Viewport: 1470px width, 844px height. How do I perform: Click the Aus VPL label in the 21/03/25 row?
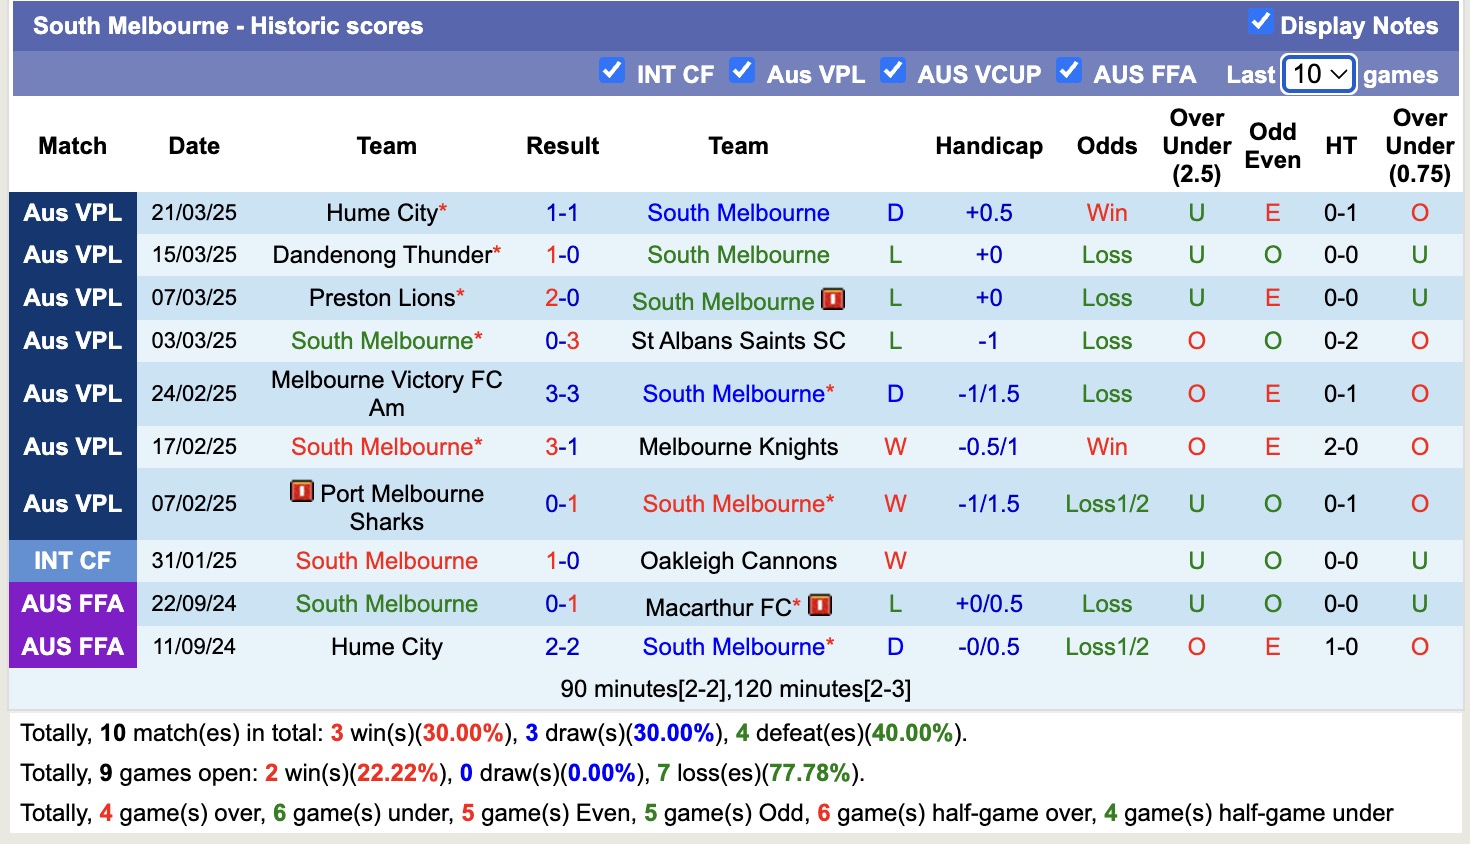[72, 212]
